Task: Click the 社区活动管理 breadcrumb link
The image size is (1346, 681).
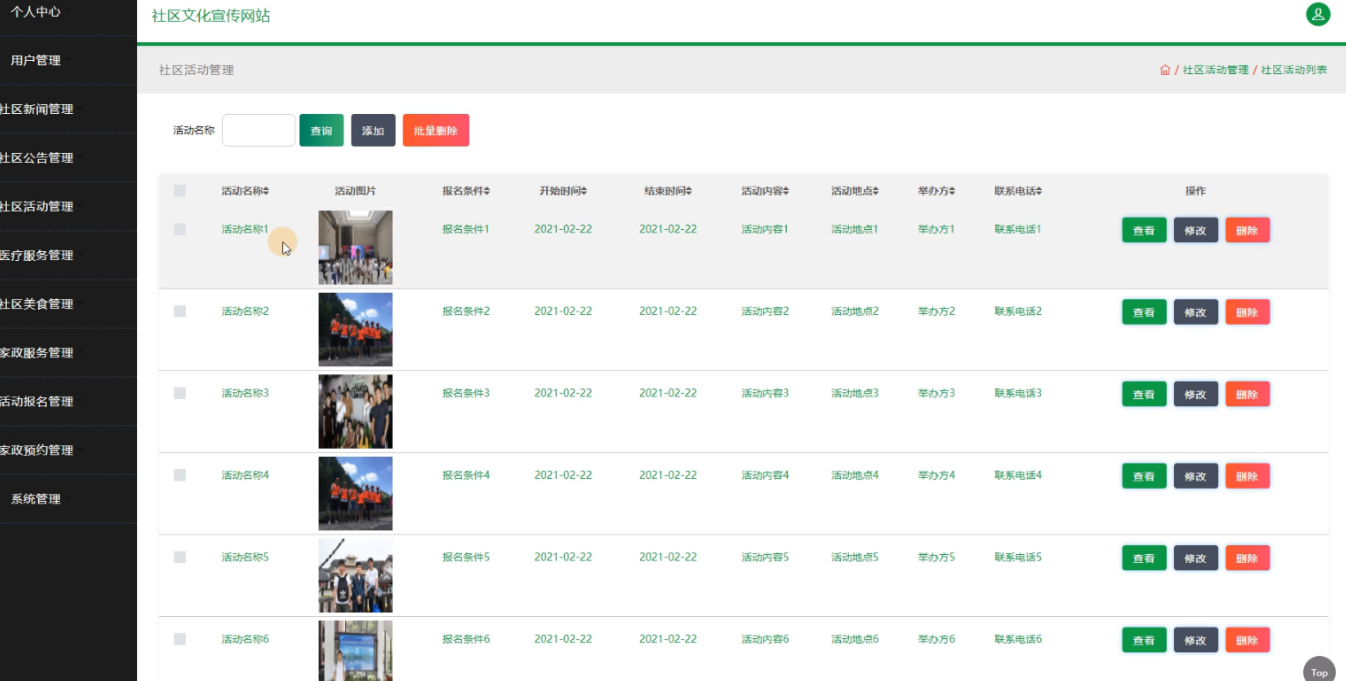Action: 1215,70
